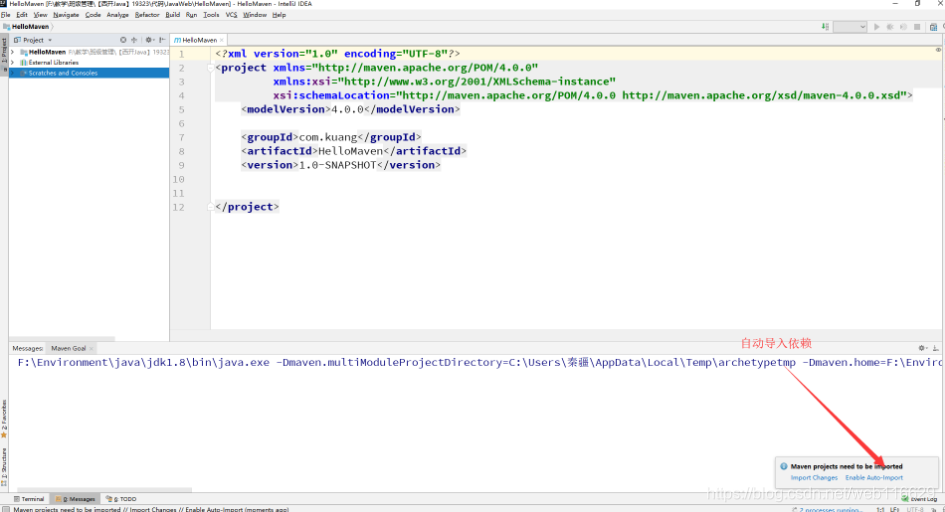Click line number 7 in gutter
The width and height of the screenshot is (945, 512).
pos(181,137)
